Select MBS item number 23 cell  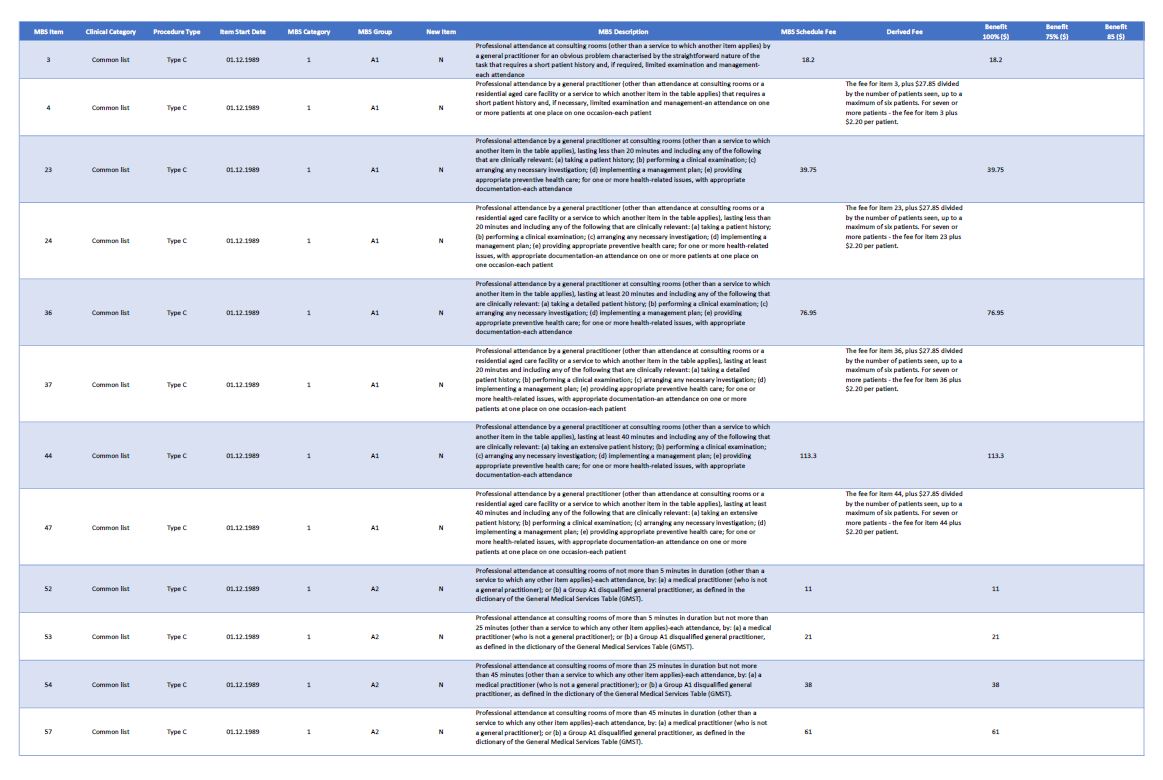[48, 170]
